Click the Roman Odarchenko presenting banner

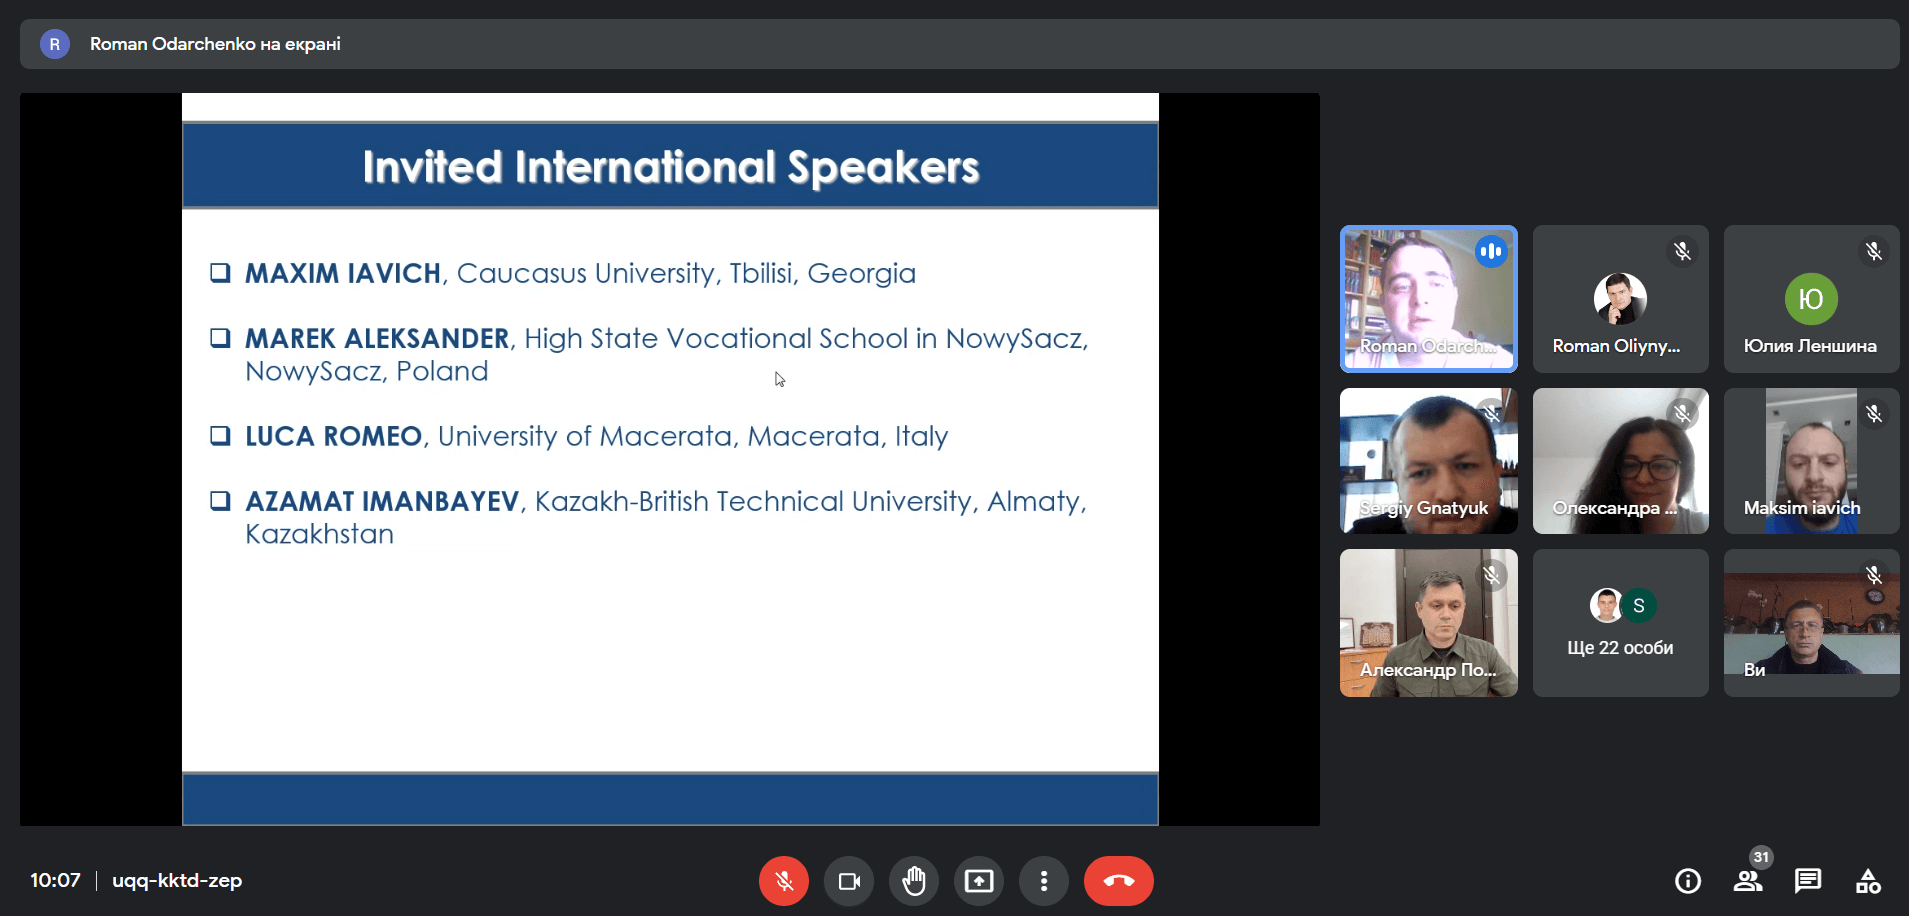(215, 44)
